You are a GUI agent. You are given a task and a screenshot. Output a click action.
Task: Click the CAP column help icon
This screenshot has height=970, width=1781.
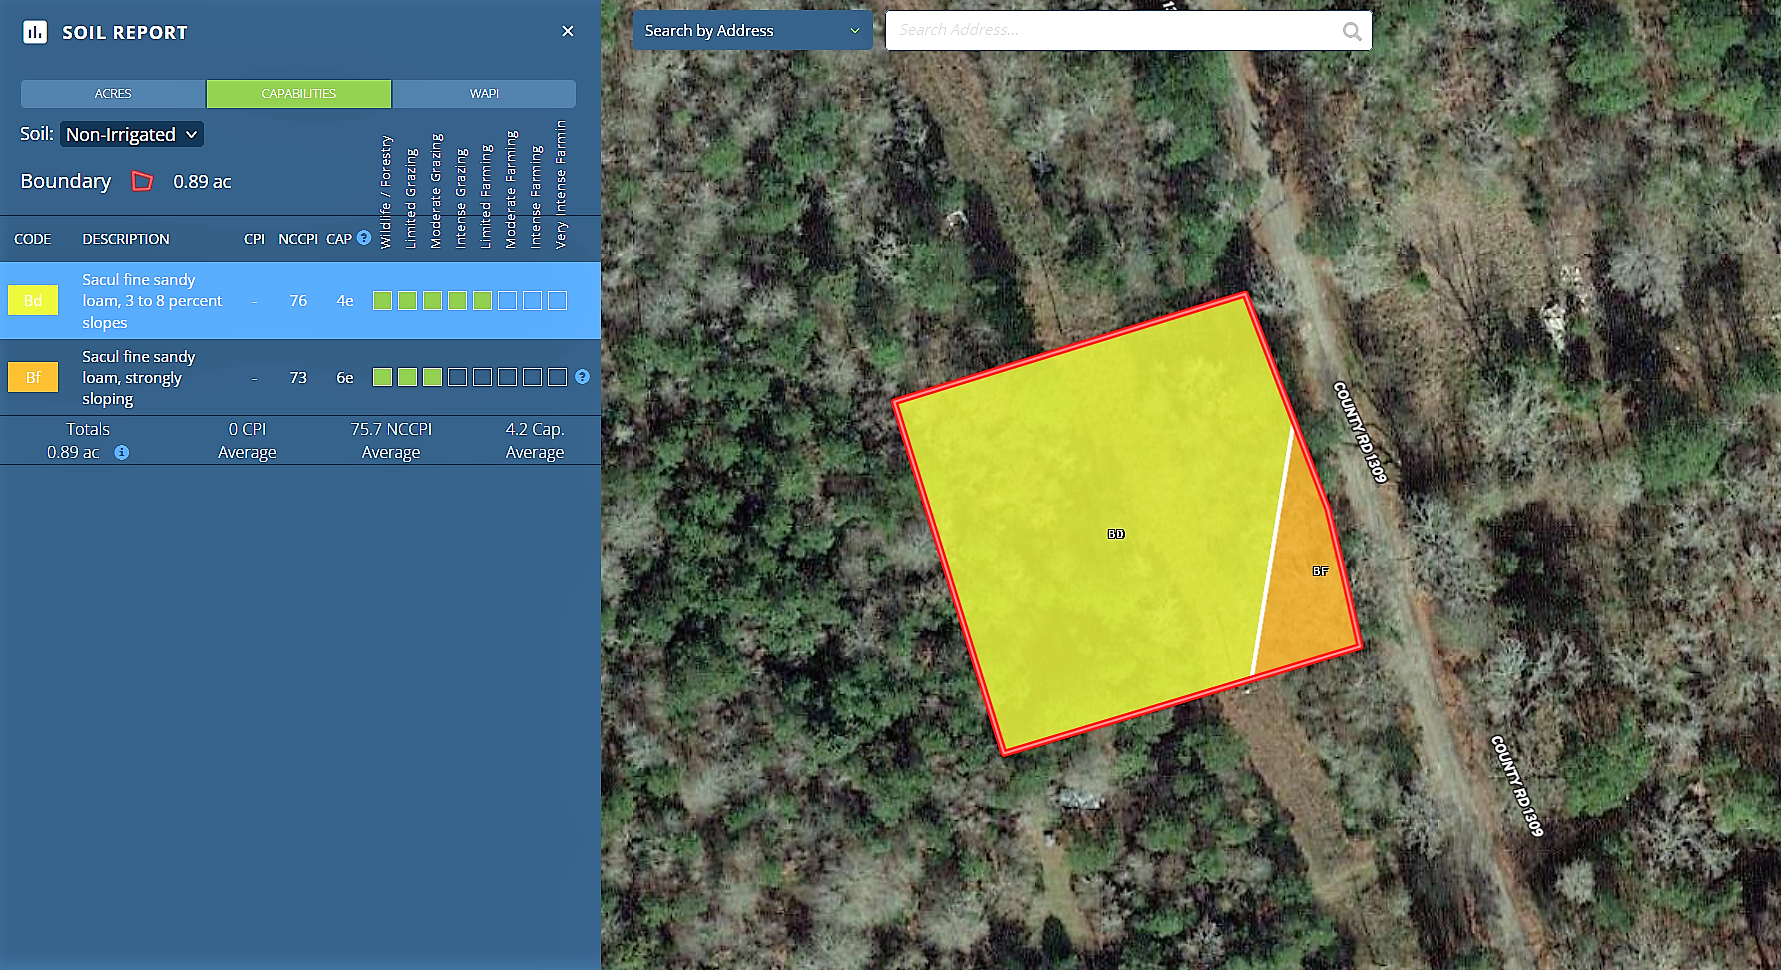(x=364, y=238)
